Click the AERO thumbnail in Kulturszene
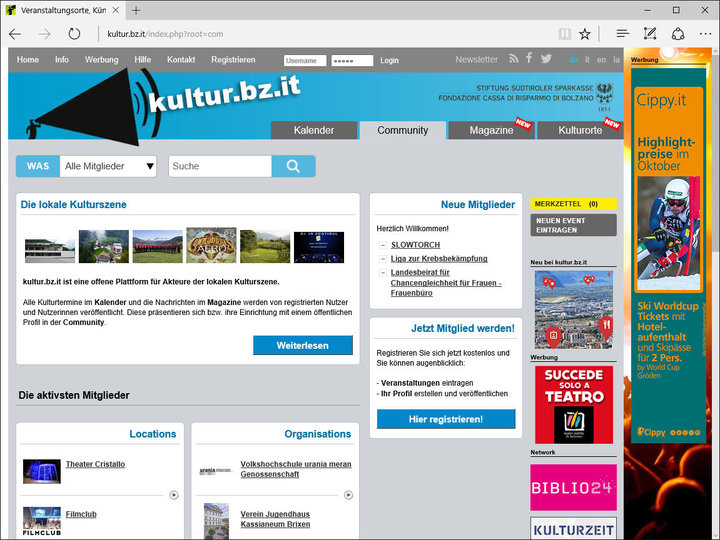 211,245
